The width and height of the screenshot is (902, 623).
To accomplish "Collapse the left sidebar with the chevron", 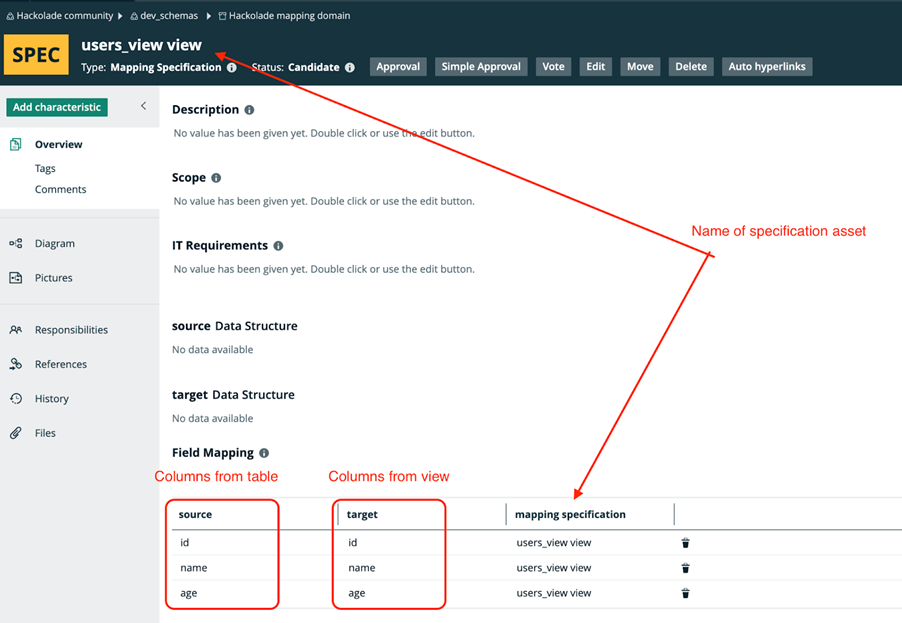I will [143, 104].
